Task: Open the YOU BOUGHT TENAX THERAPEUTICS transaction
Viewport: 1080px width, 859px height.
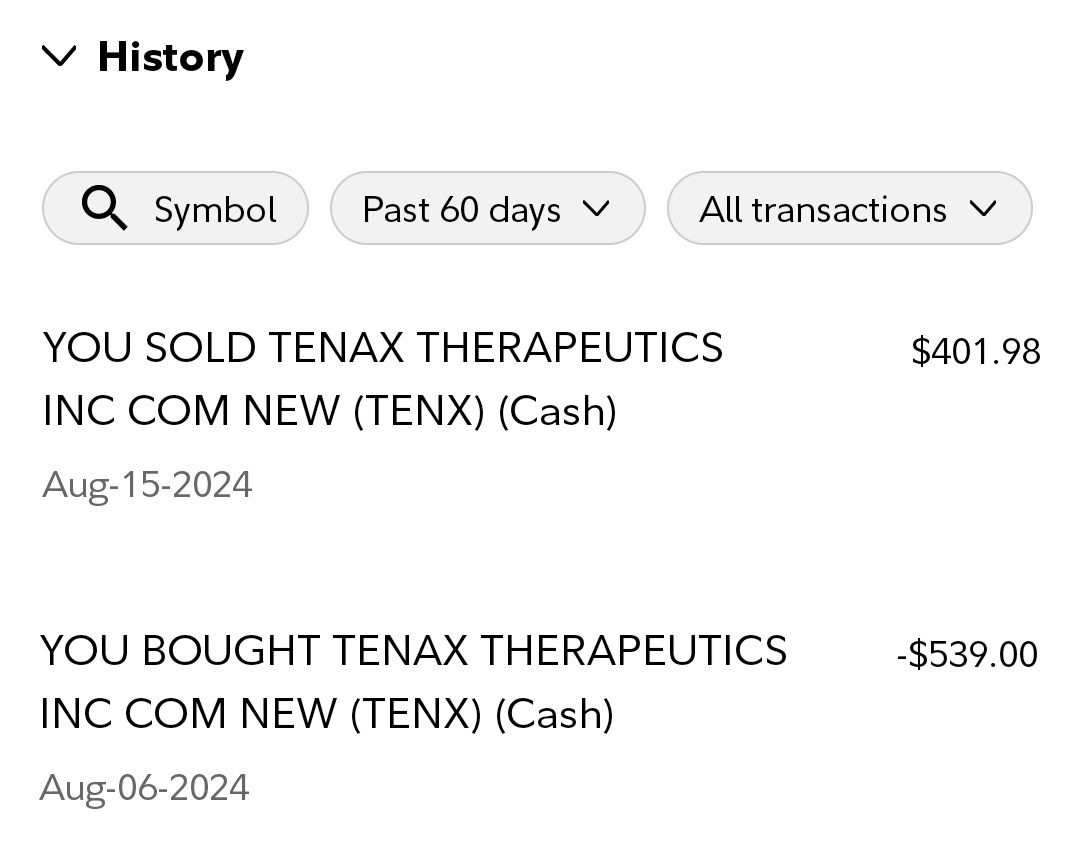Action: [413, 651]
